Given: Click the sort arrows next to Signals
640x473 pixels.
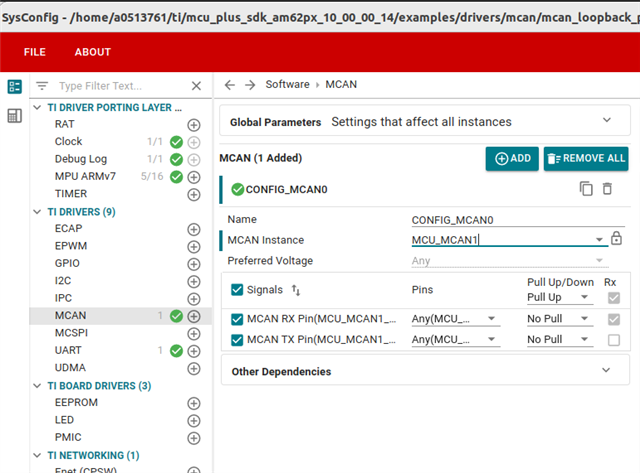Looking at the screenshot, I should point(296,290).
